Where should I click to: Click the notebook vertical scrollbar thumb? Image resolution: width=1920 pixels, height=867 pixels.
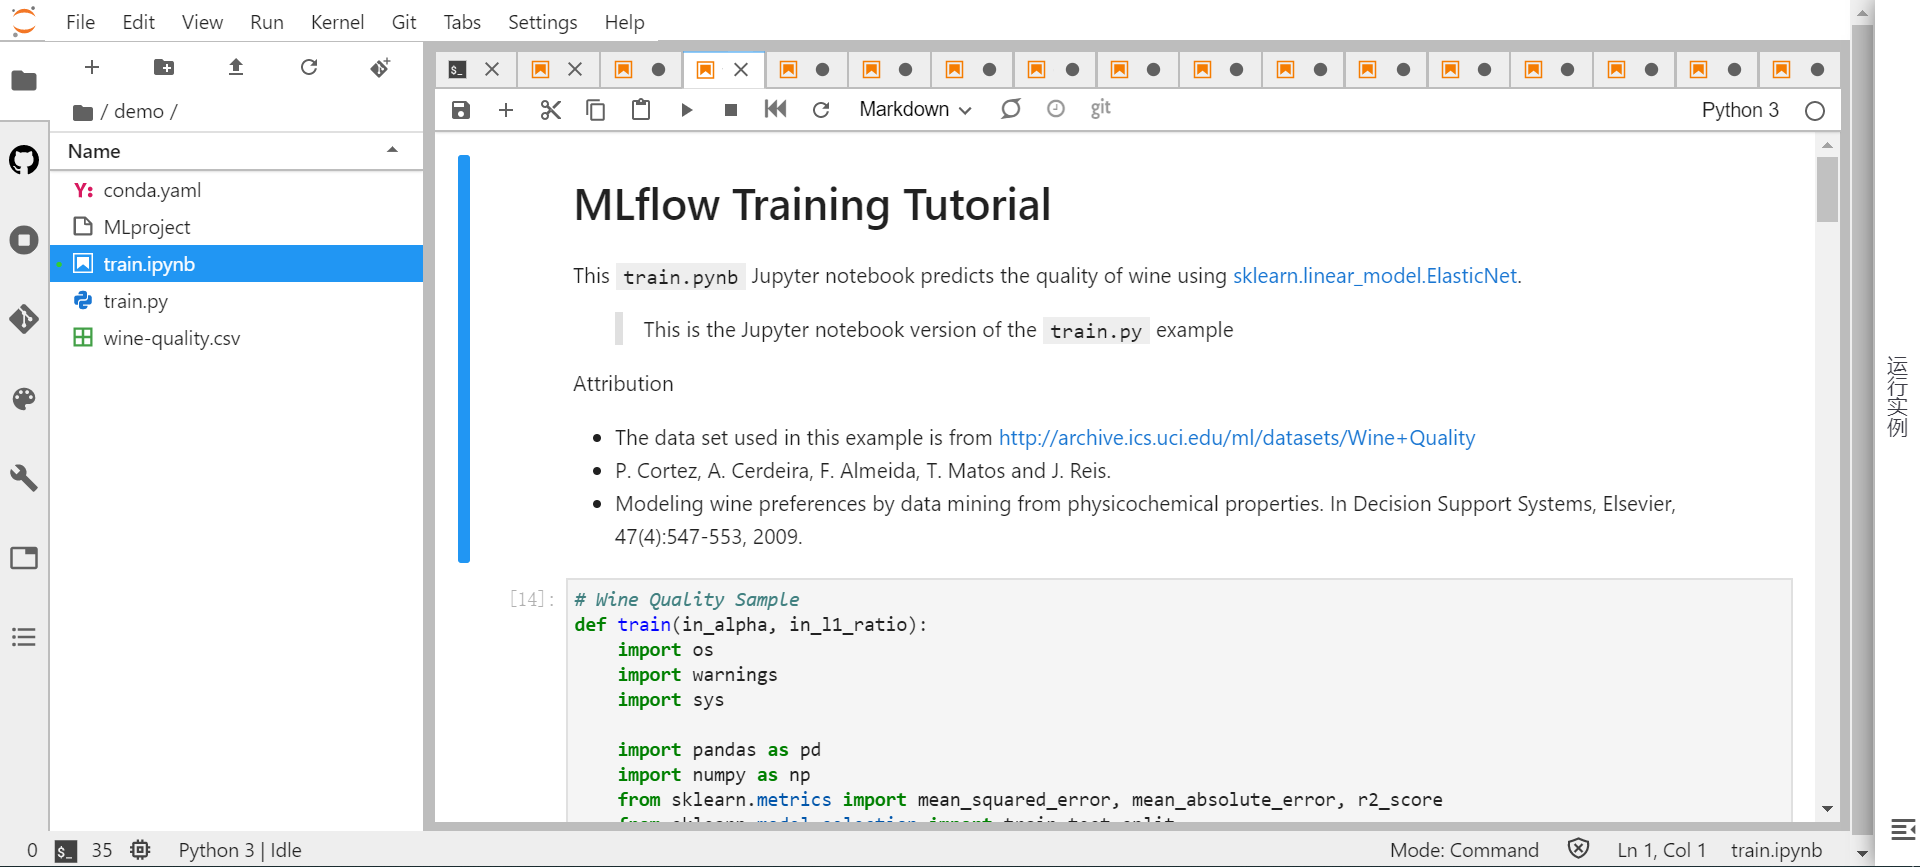1827,189
